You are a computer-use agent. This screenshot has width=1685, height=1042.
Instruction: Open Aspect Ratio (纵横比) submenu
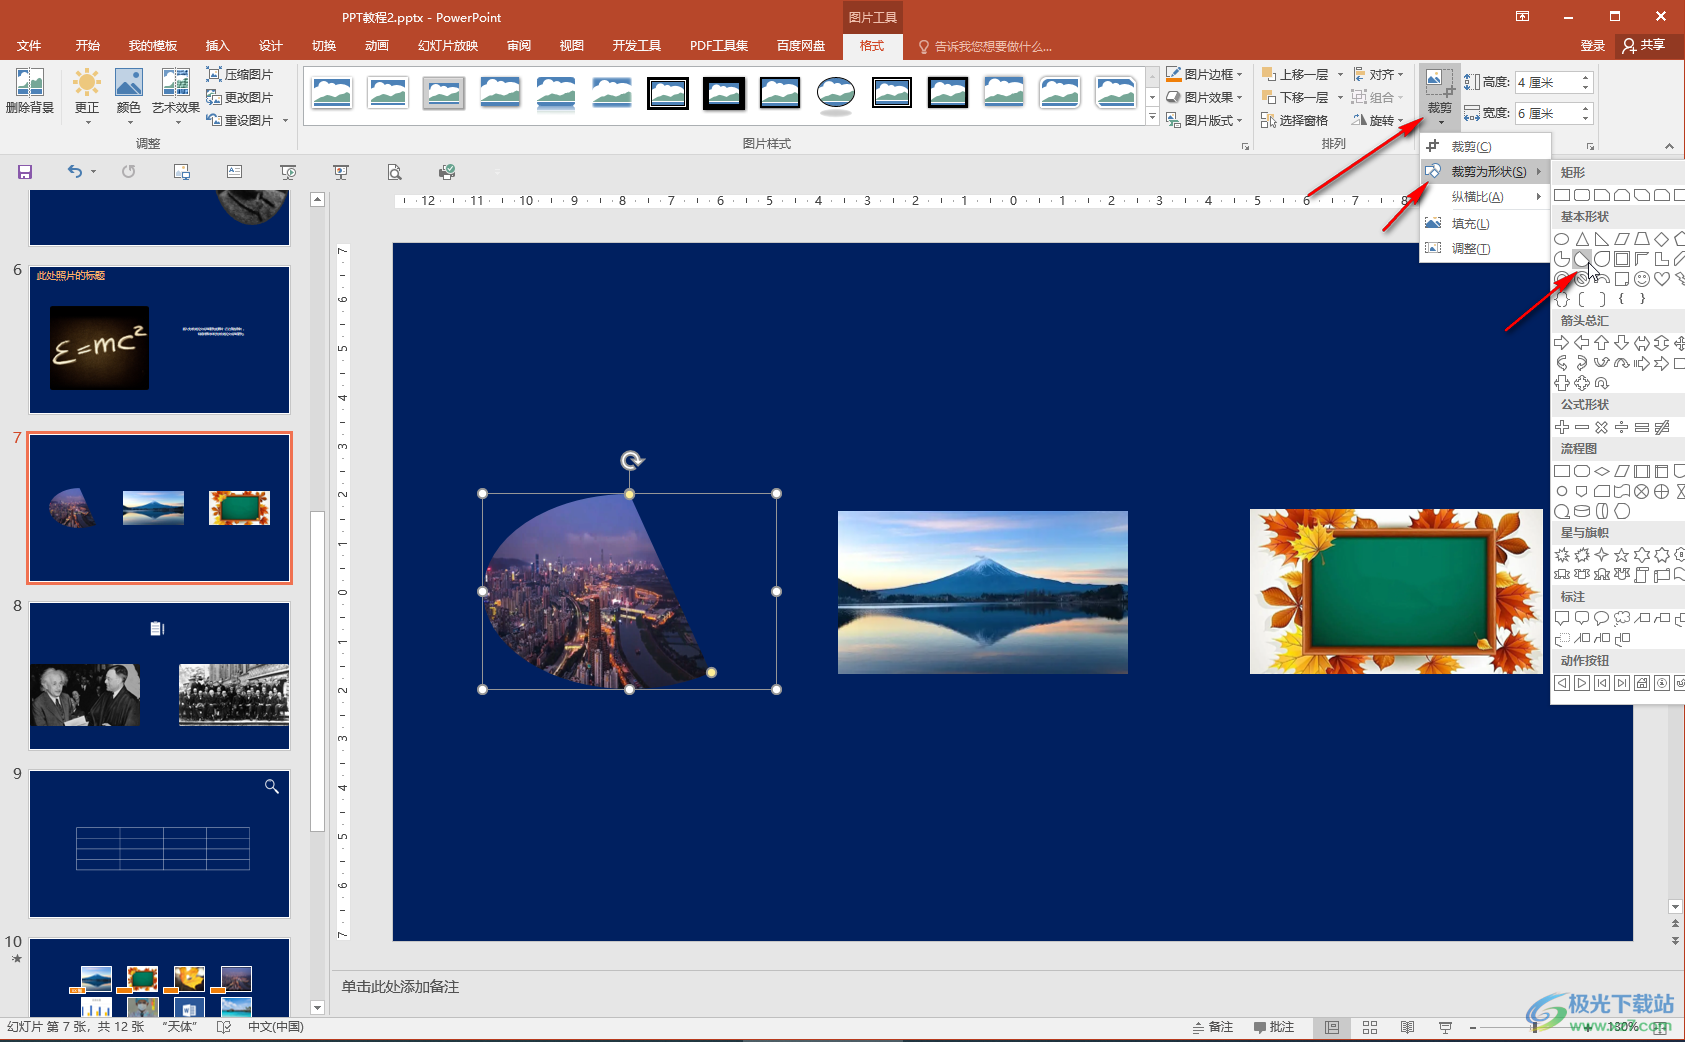(1485, 197)
